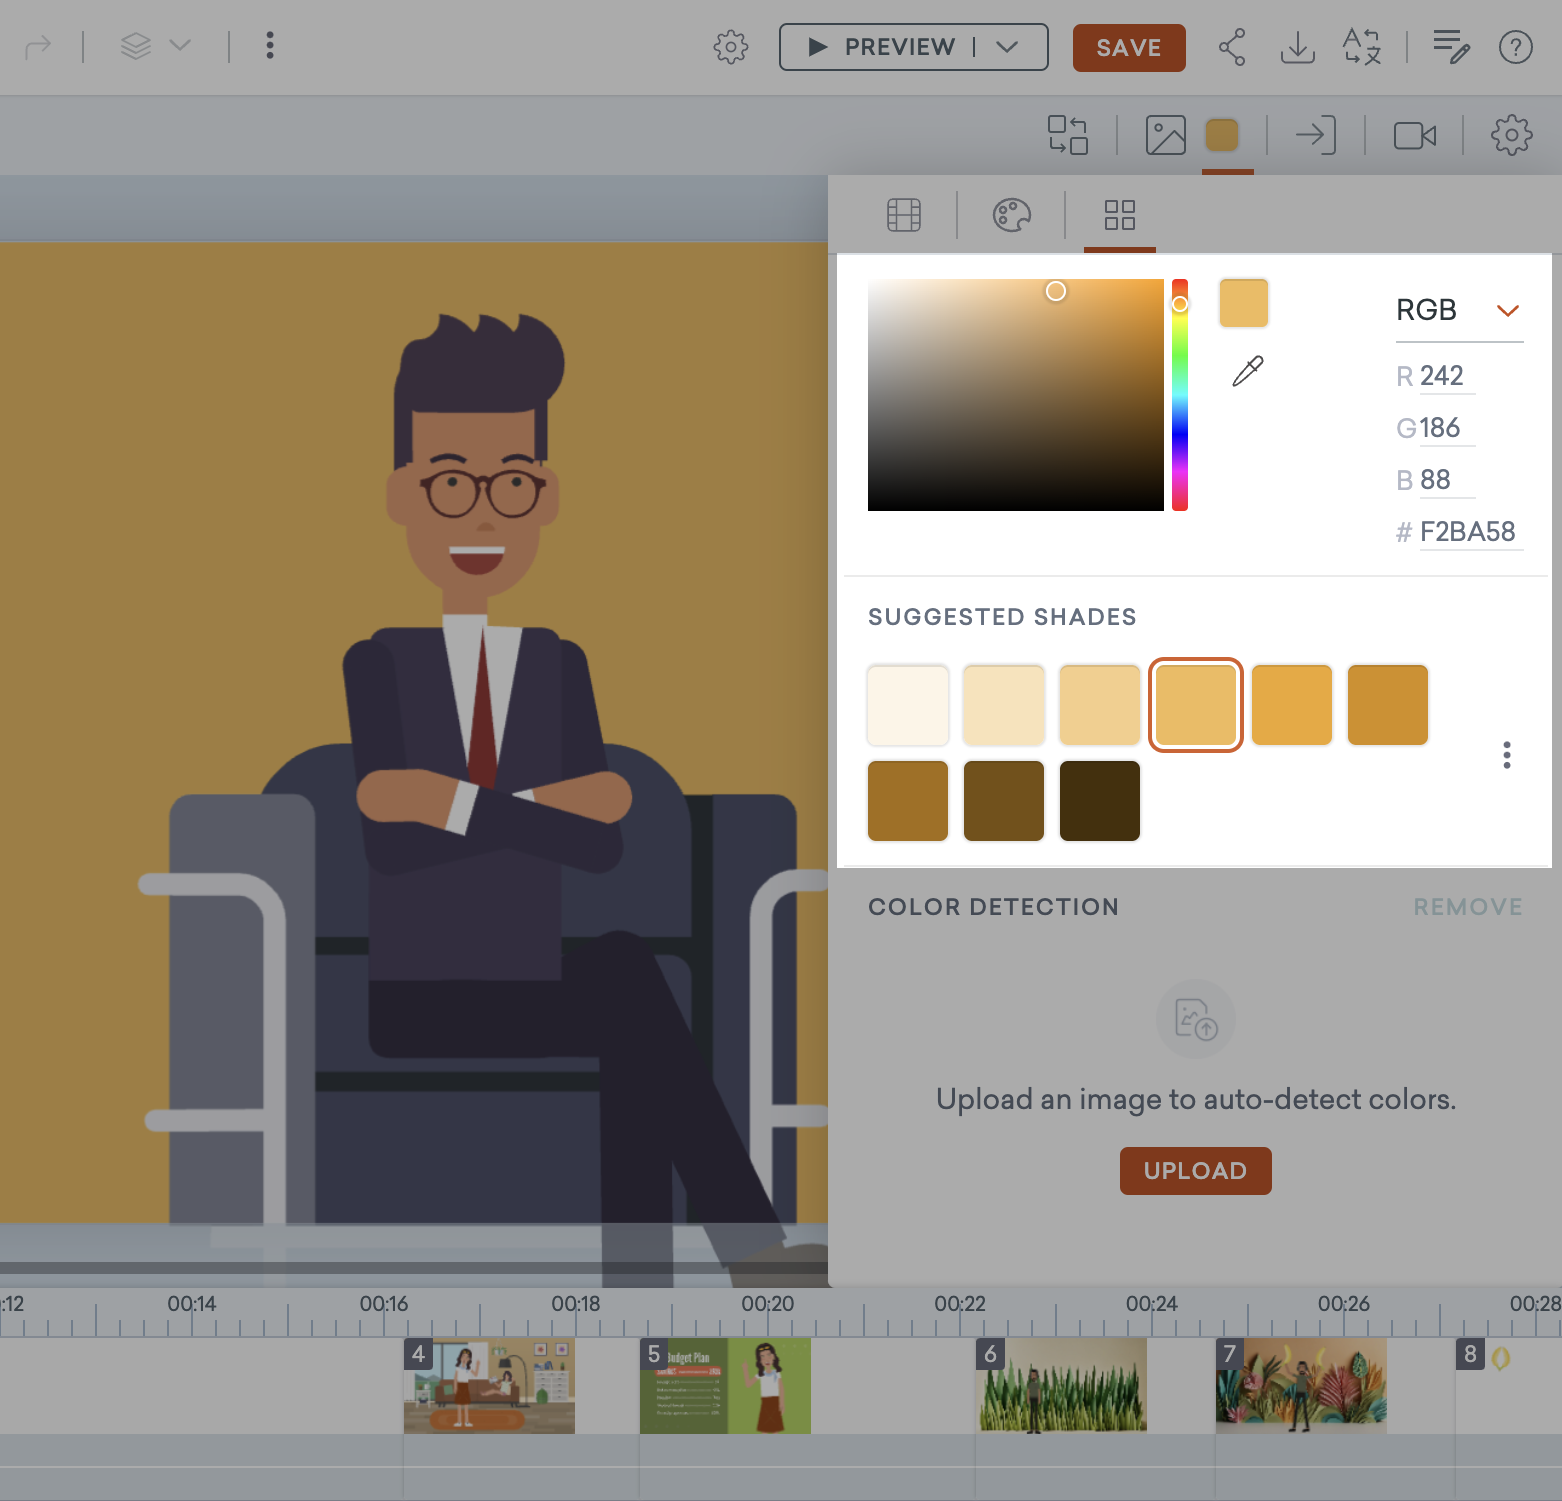The width and height of the screenshot is (1562, 1501).
Task: Click the translate icon near the top
Action: tap(1361, 46)
